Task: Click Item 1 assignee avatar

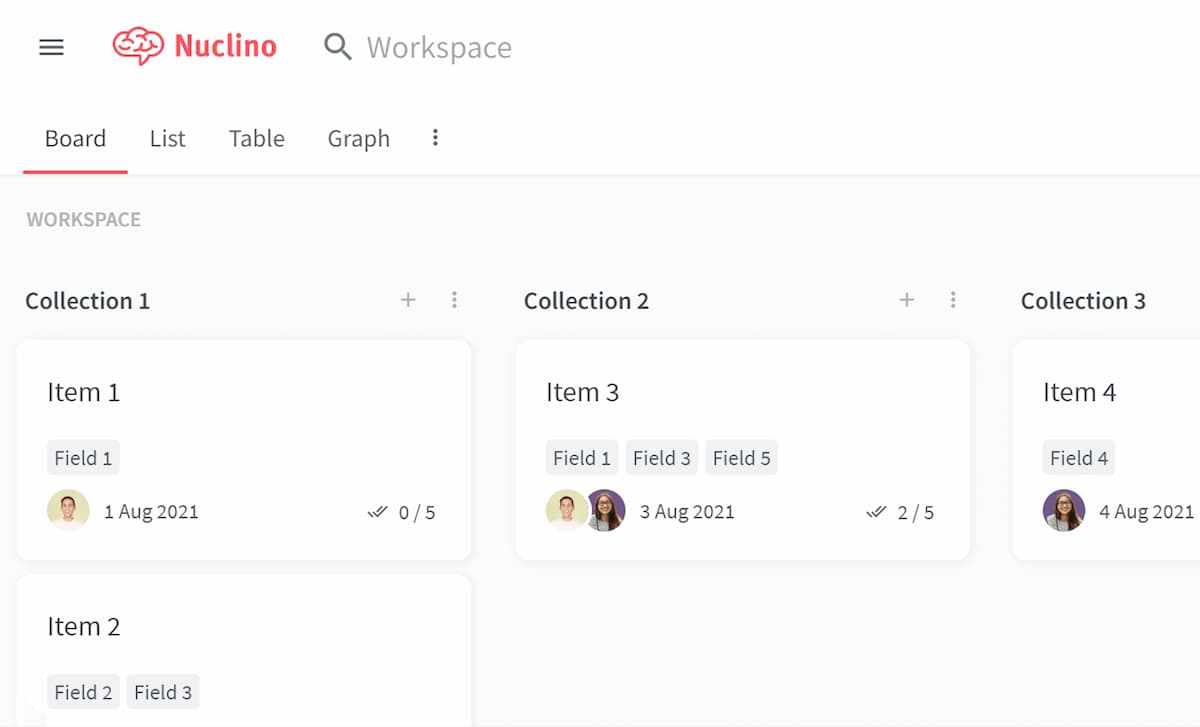Action: click(68, 511)
